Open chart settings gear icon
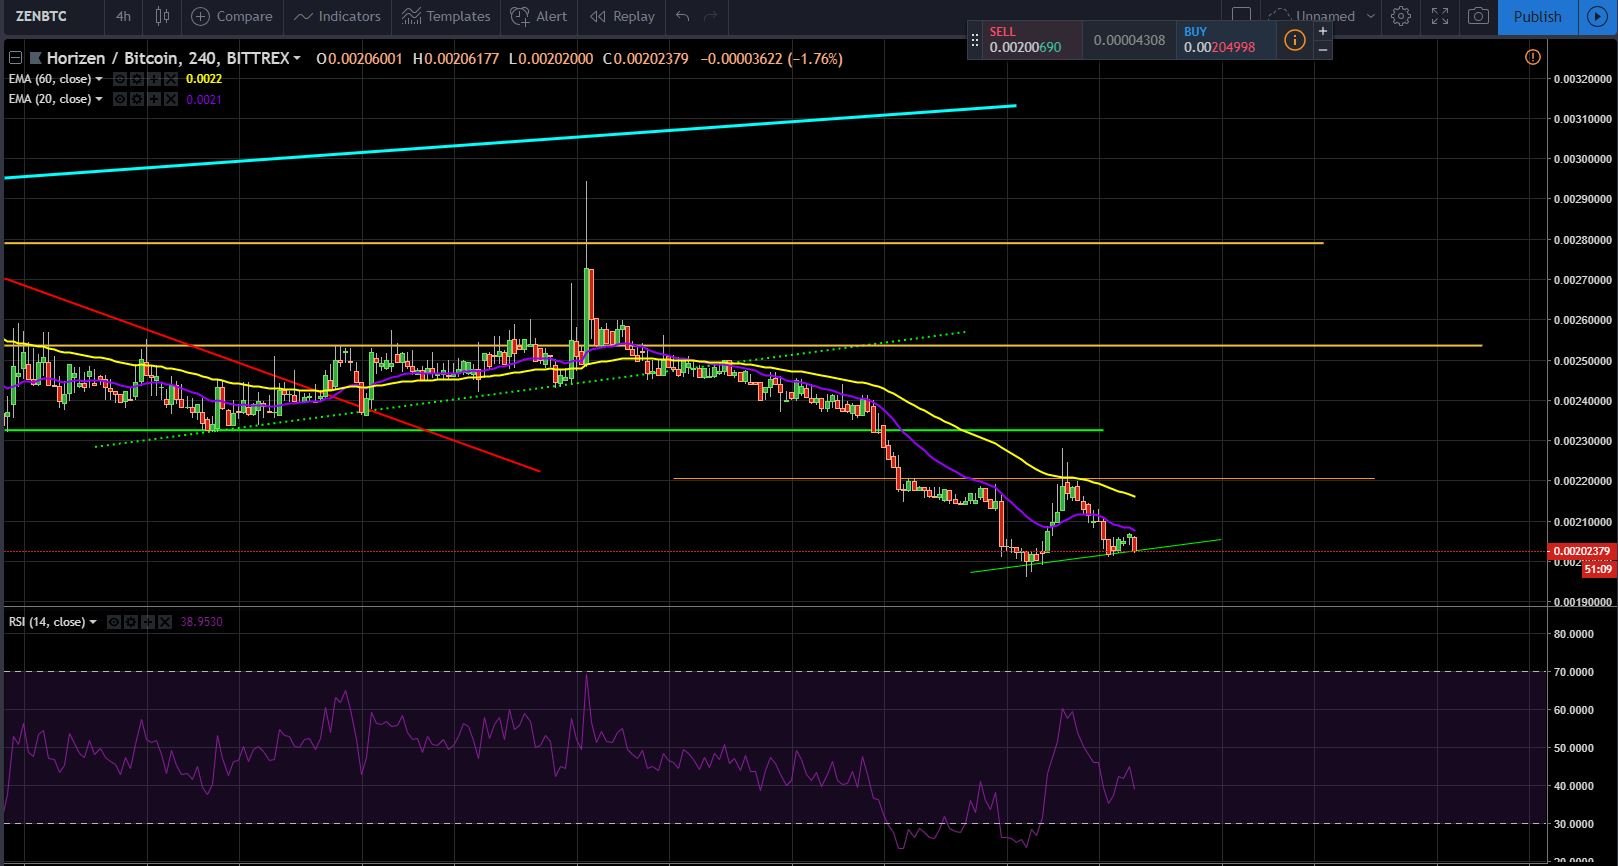The image size is (1618, 866). pos(1401,16)
